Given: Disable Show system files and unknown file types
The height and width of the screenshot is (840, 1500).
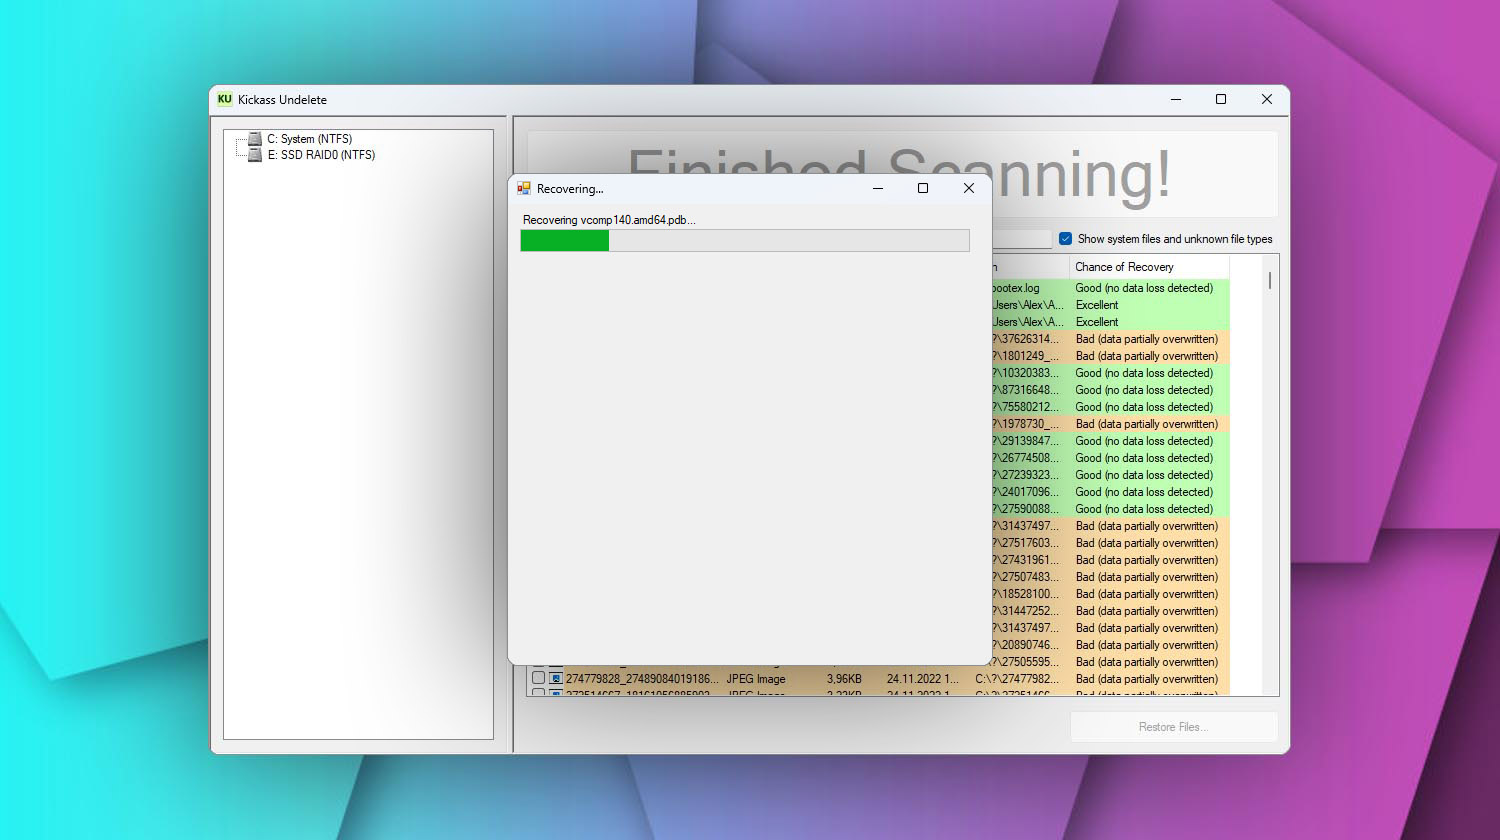Looking at the screenshot, I should point(1066,239).
